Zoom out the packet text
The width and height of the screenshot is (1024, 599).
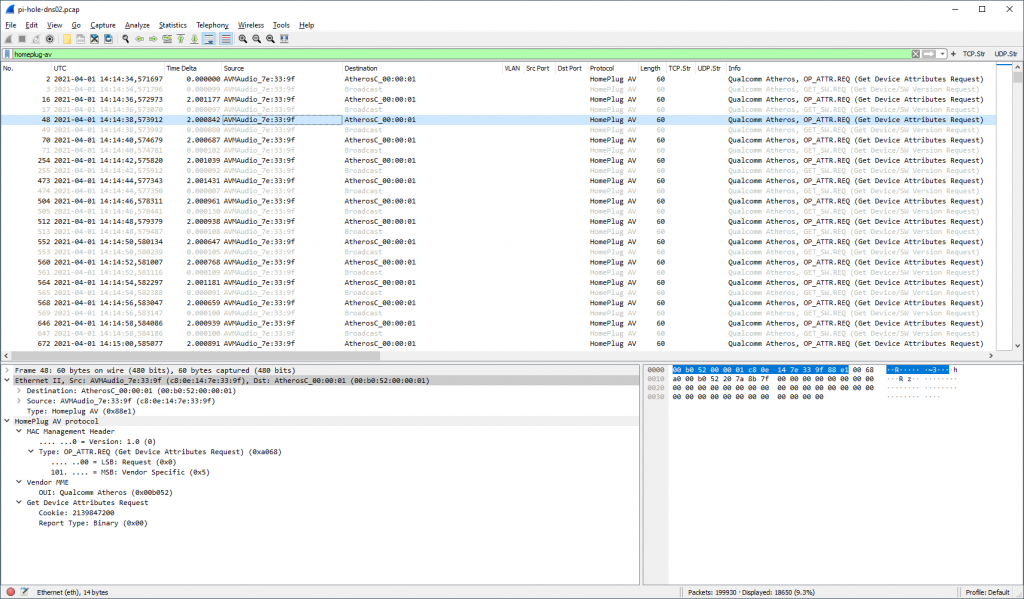click(x=256, y=39)
